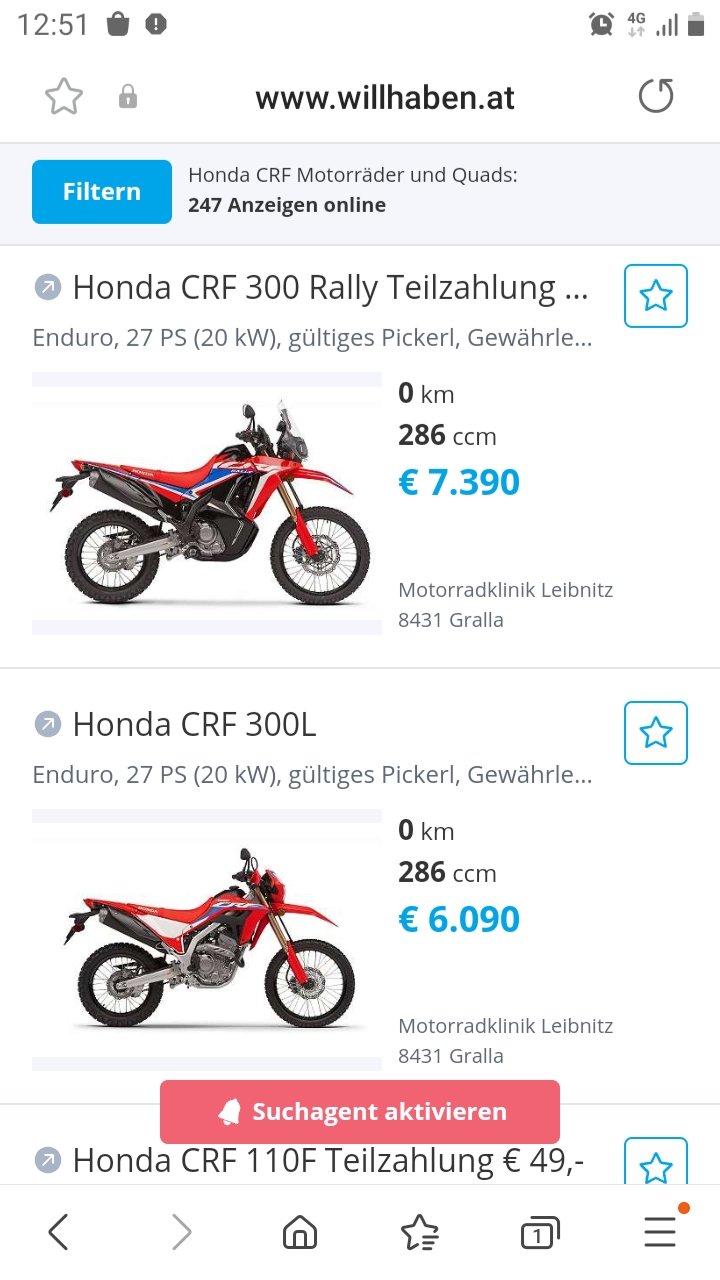This screenshot has width=720, height=1280.
Task: Tap the padlock site security icon
Action: [128, 97]
